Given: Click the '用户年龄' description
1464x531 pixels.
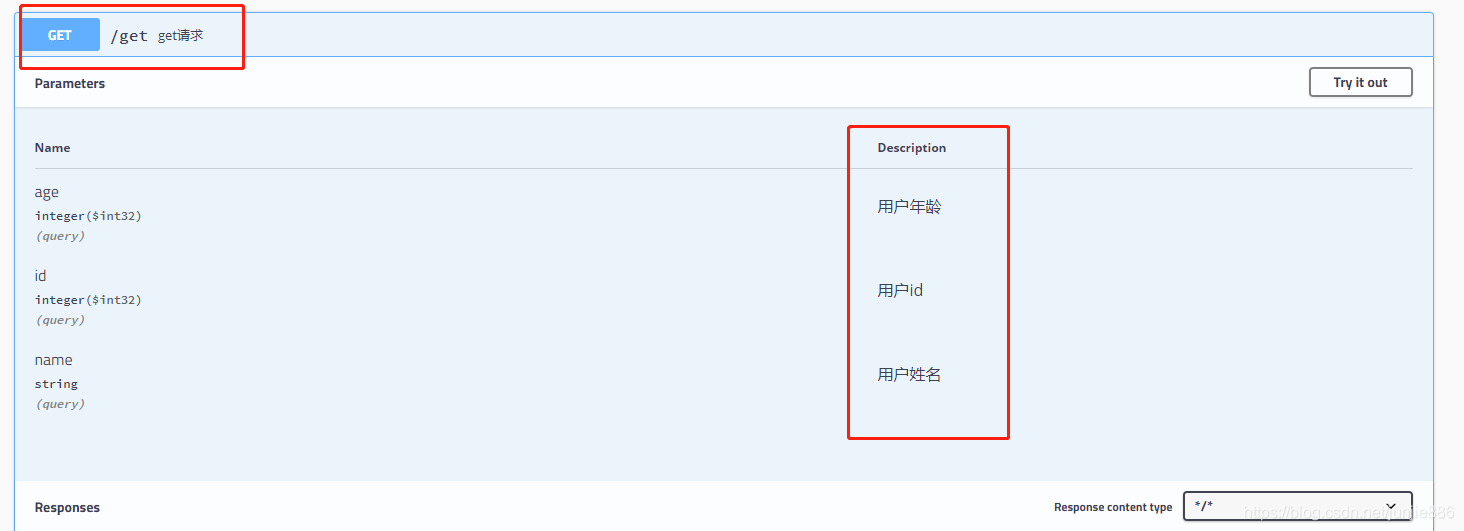Looking at the screenshot, I should pyautogui.click(x=909, y=207).
